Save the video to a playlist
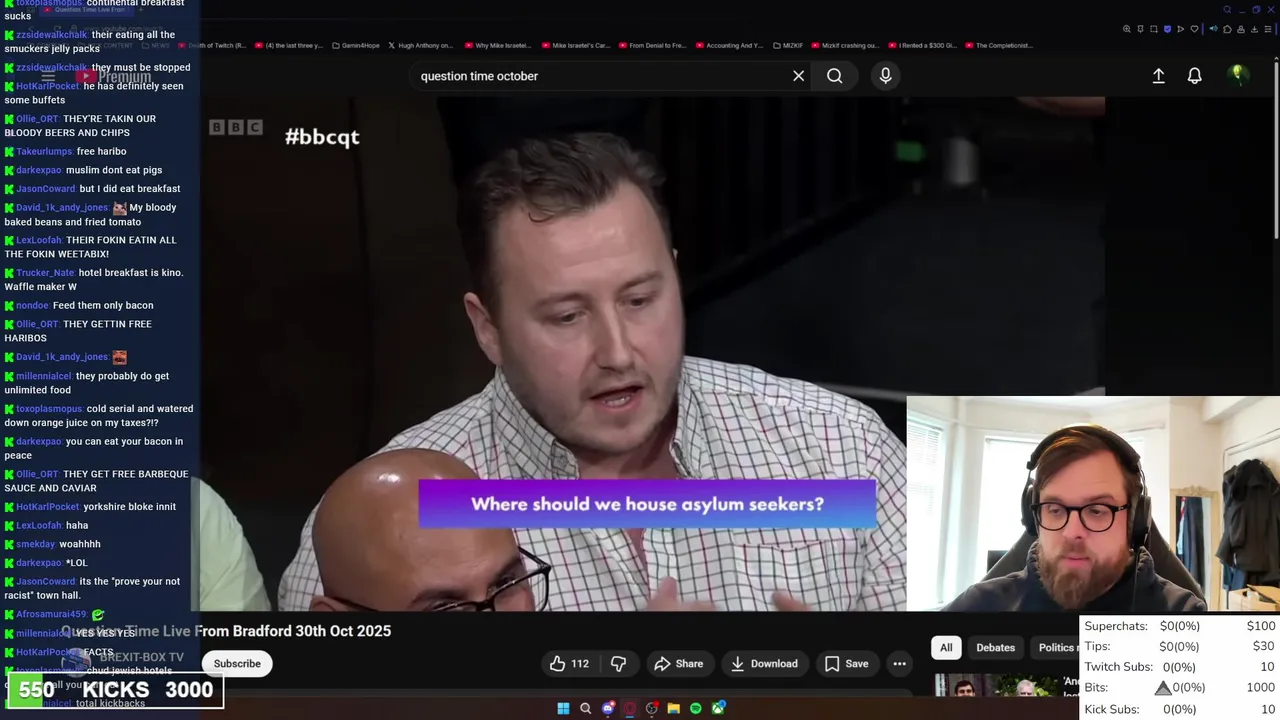 pos(846,663)
